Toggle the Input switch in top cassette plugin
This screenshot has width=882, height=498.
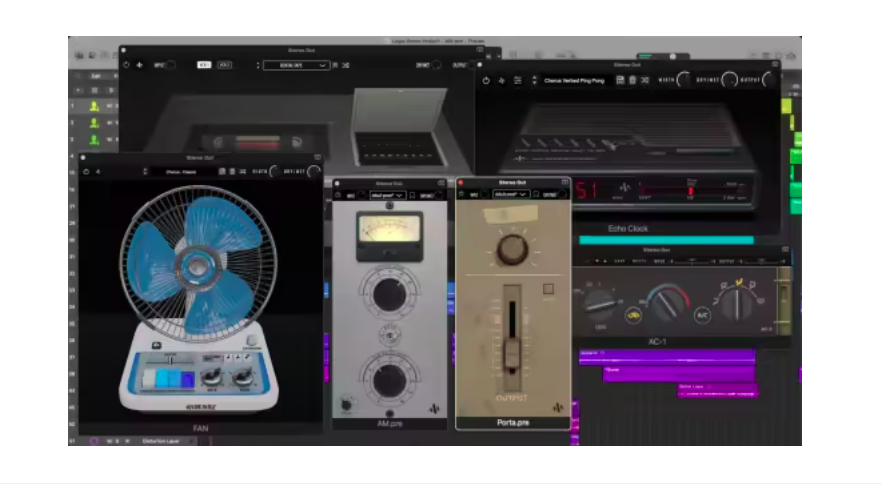[170, 65]
